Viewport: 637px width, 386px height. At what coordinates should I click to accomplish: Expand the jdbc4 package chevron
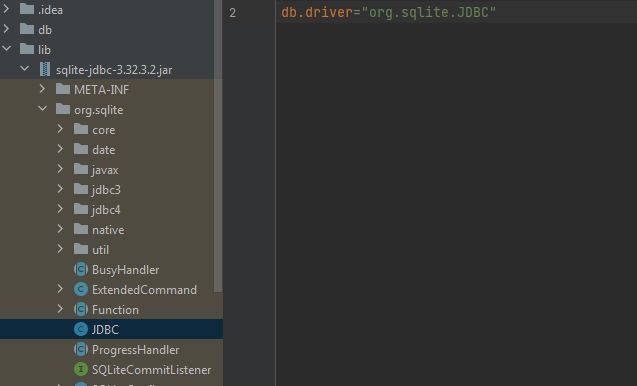tap(60, 209)
